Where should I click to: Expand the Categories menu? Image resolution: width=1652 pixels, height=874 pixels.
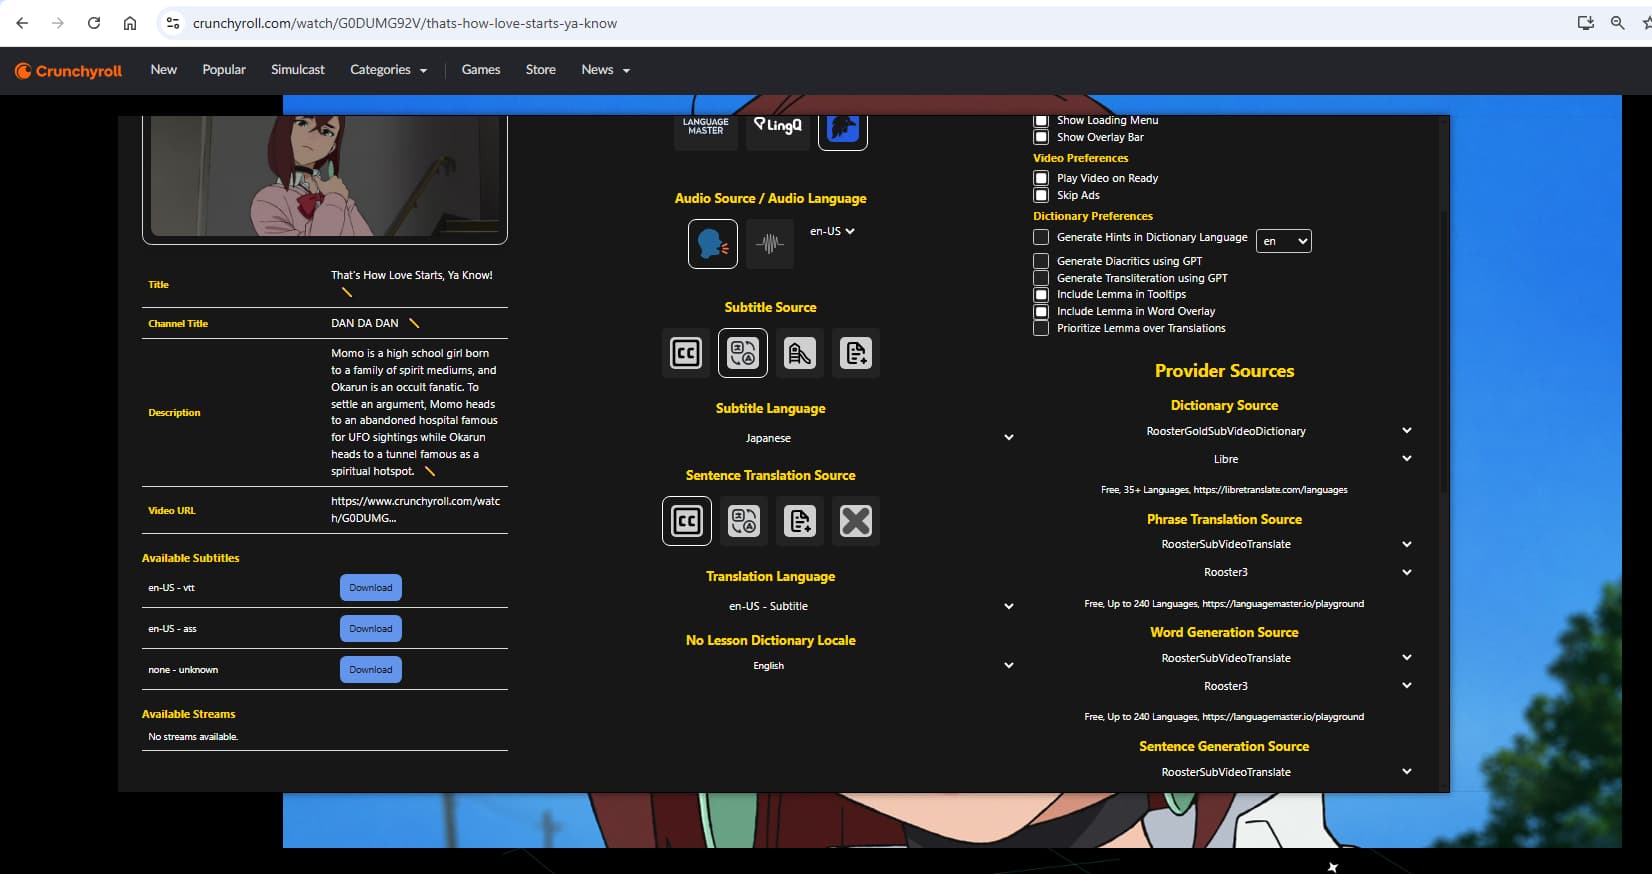pyautogui.click(x=389, y=70)
